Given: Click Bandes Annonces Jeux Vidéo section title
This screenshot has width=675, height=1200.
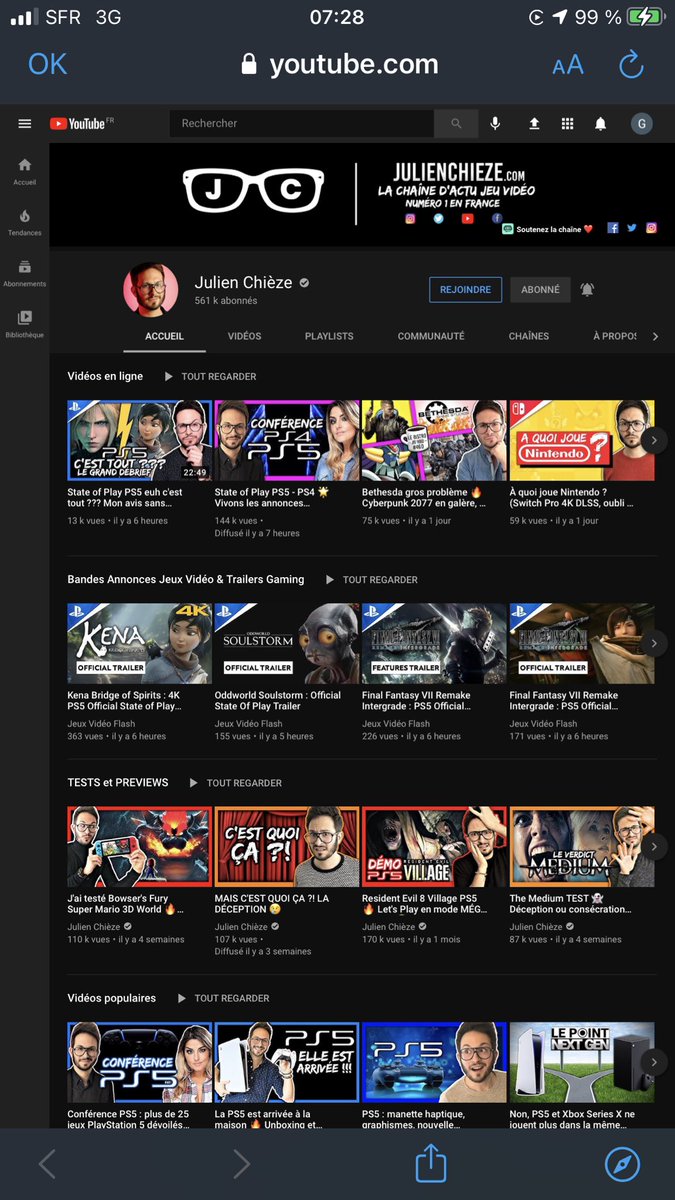Looking at the screenshot, I should (186, 580).
